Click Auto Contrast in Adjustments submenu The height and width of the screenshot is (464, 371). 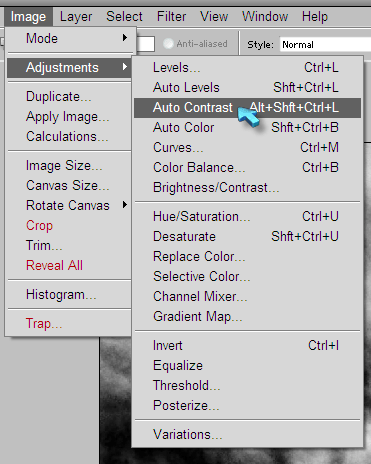247,108
